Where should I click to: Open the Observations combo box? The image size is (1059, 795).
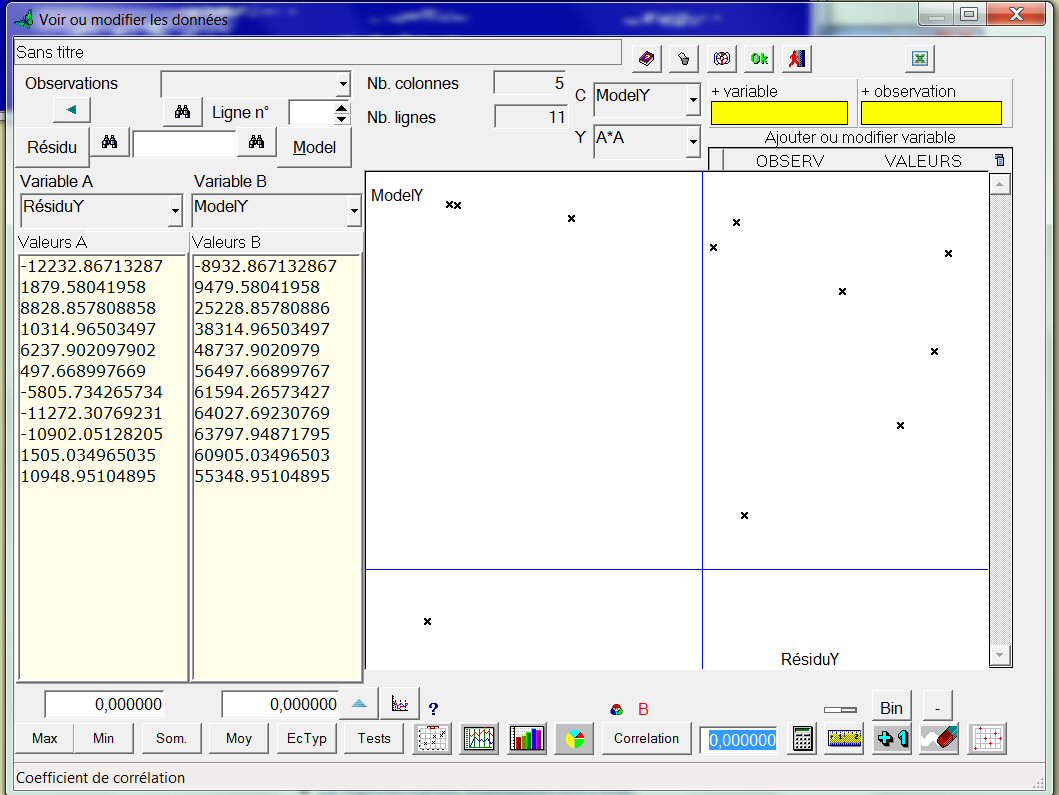343,84
